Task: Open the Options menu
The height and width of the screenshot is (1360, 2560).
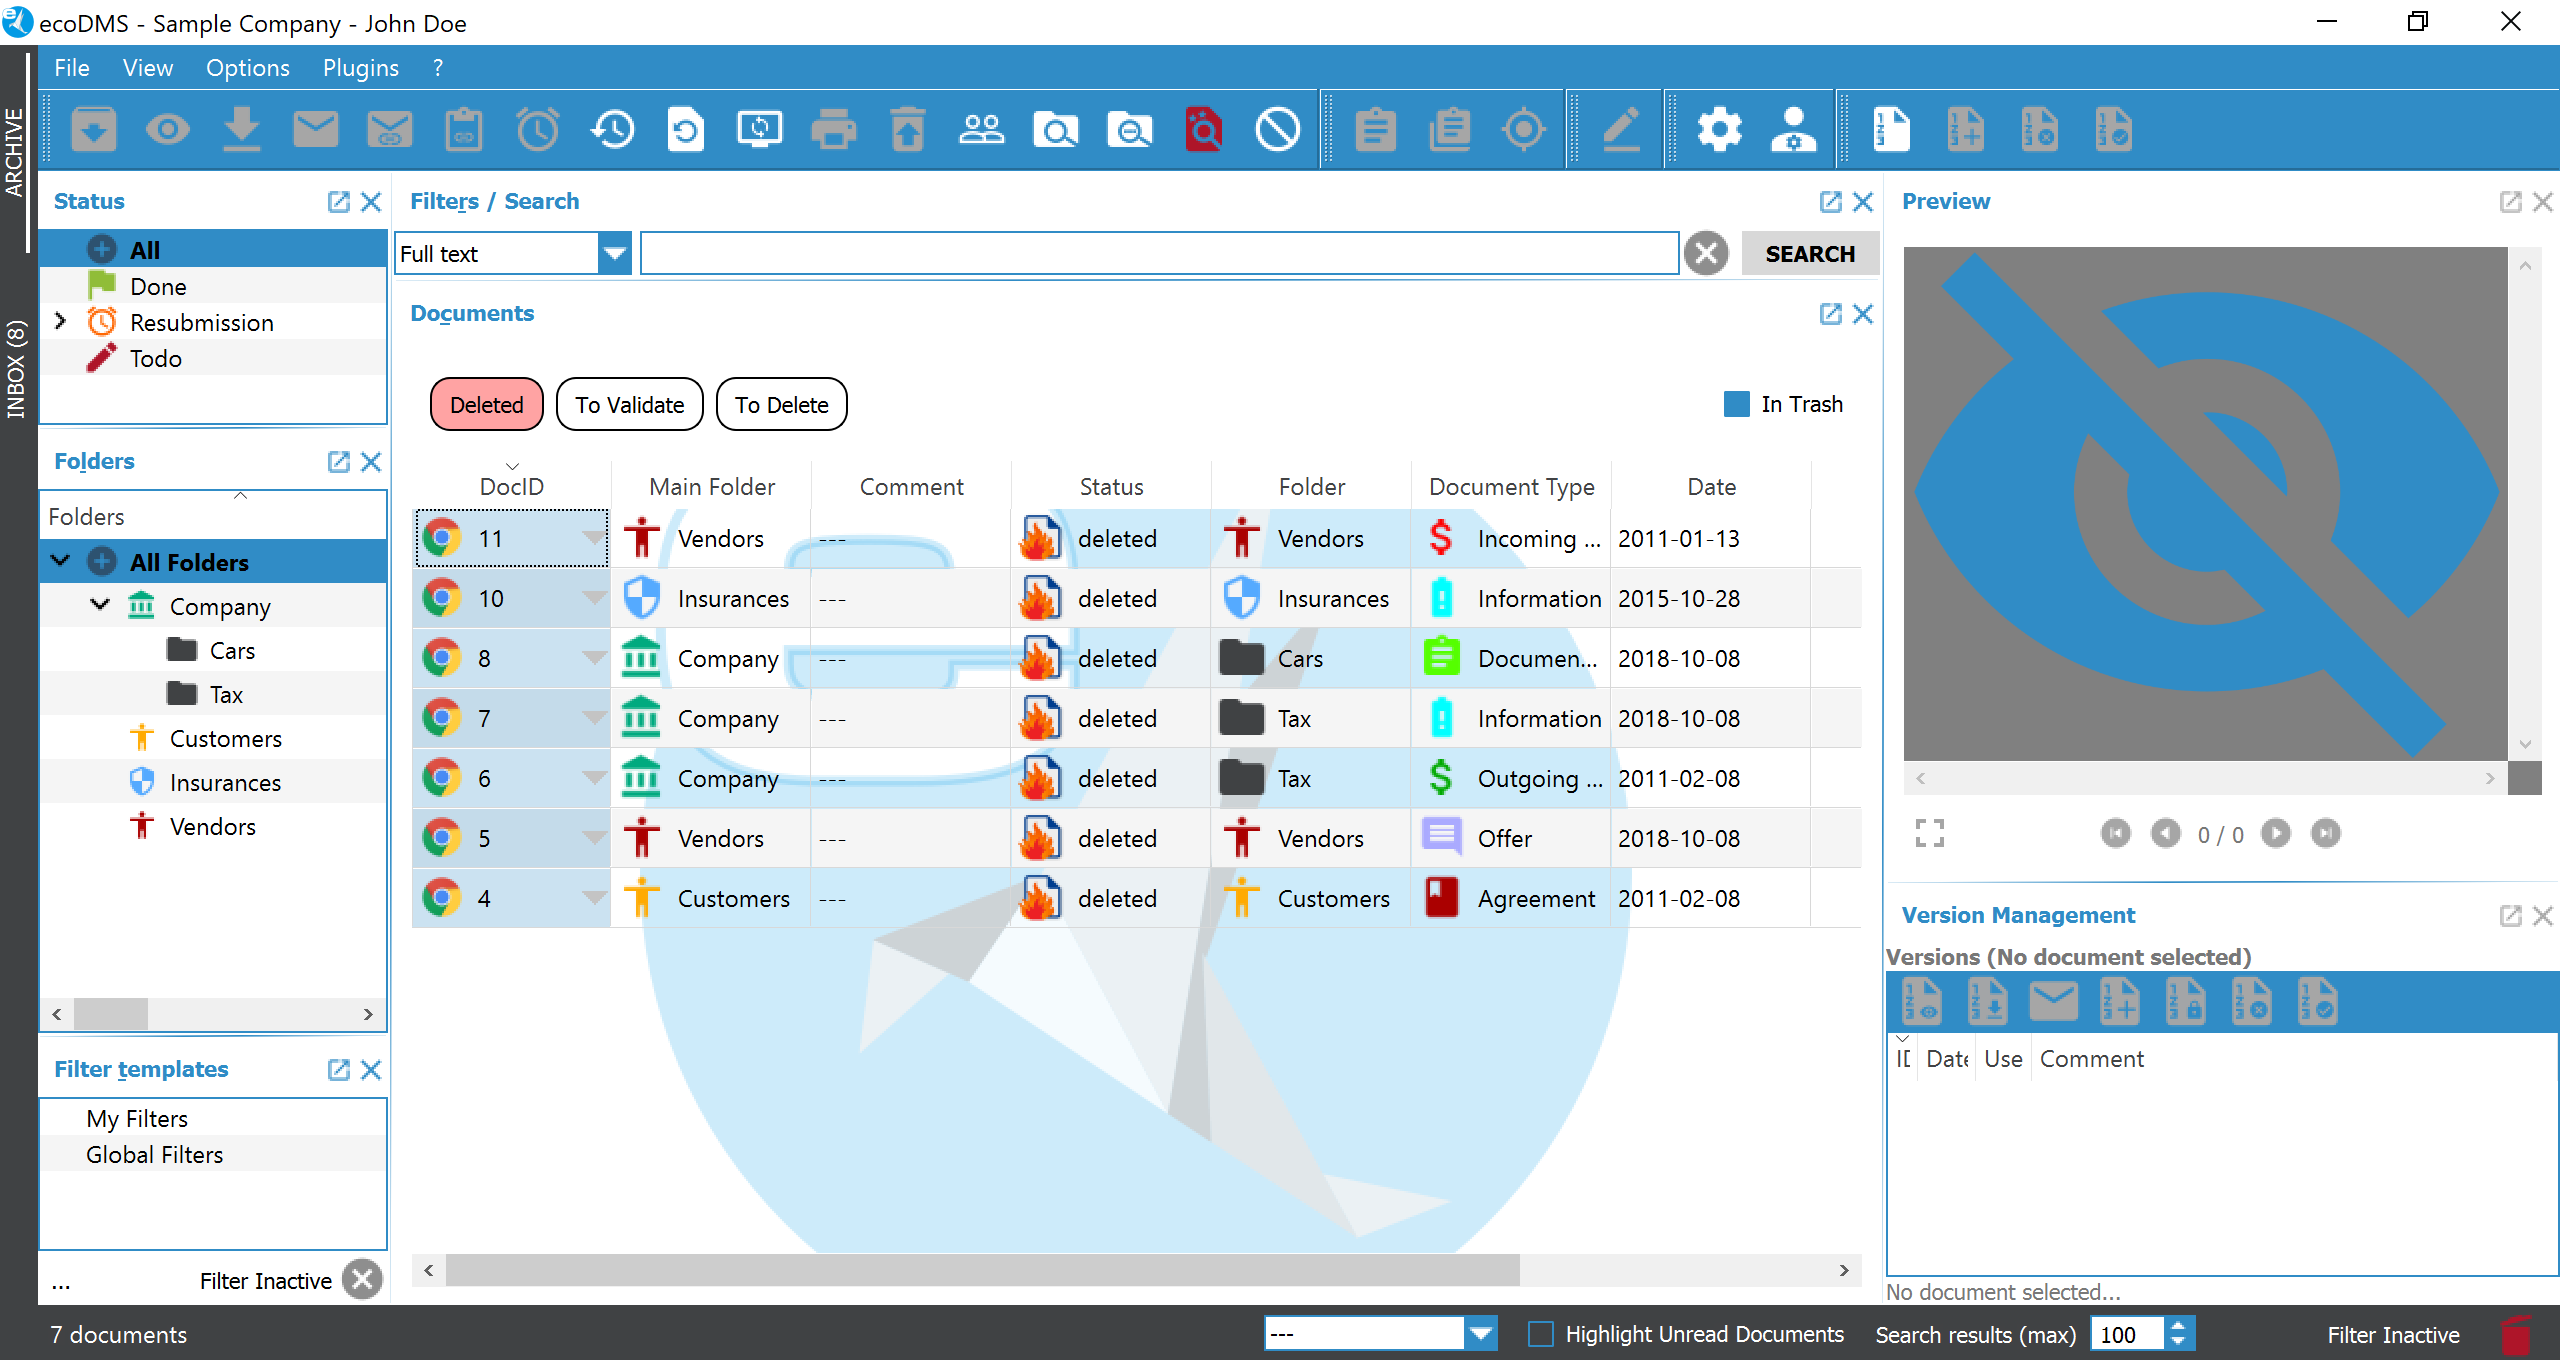Action: tap(247, 68)
